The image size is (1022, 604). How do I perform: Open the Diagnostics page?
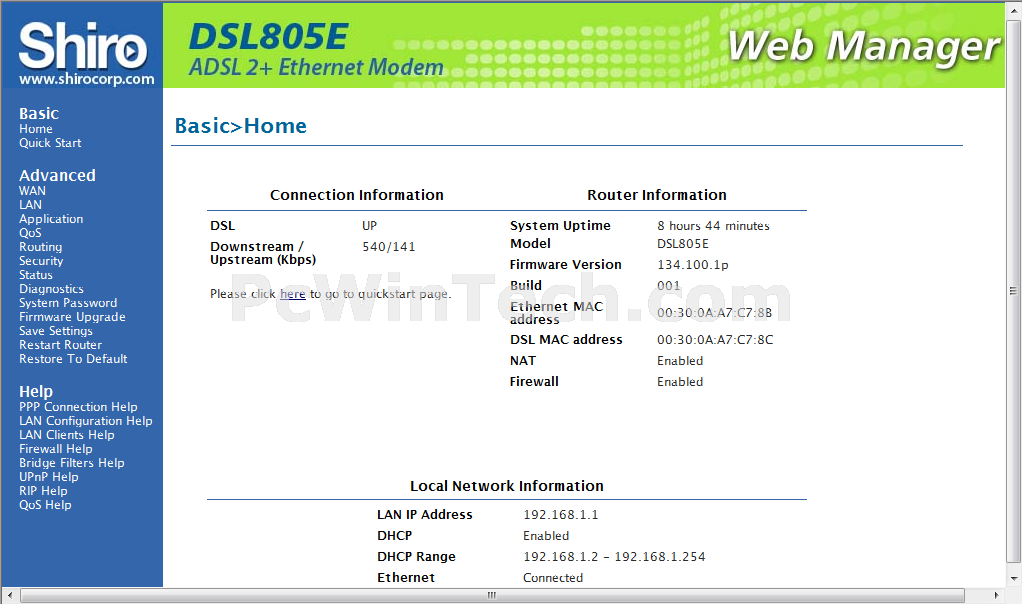[x=51, y=289]
